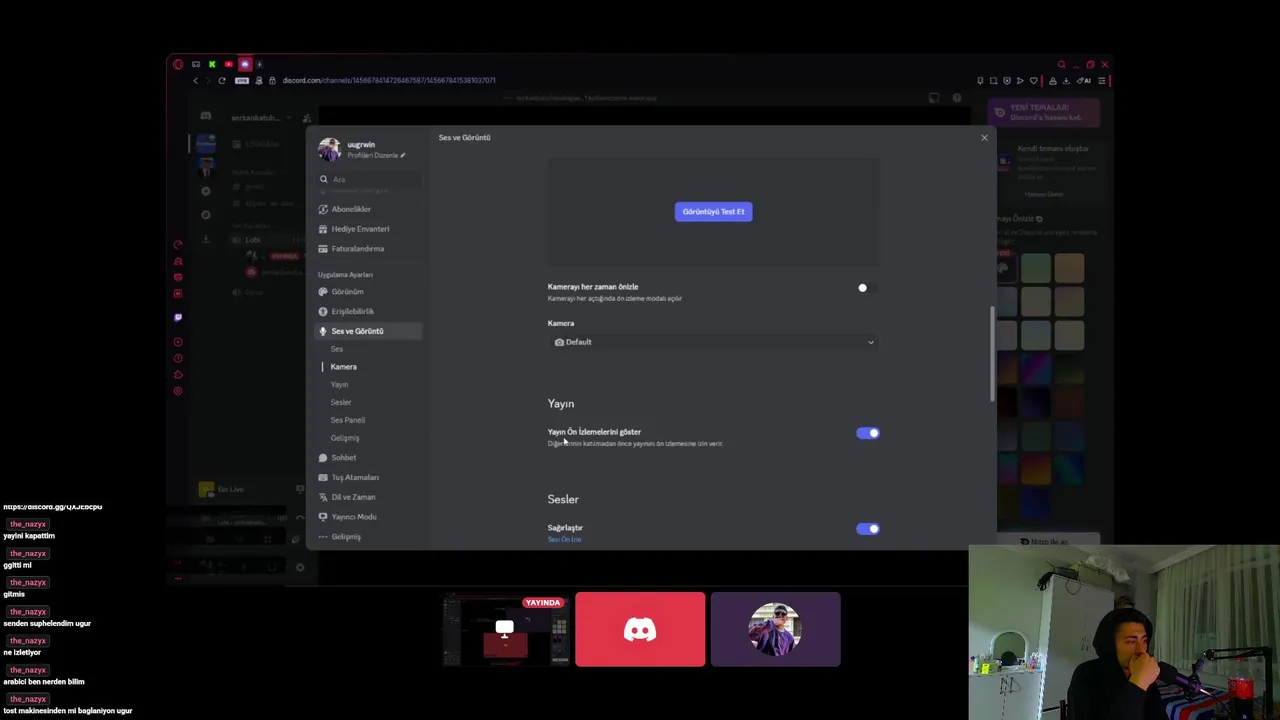1280x720 pixels.
Task: Click the large Discord logo tile
Action: (x=640, y=629)
